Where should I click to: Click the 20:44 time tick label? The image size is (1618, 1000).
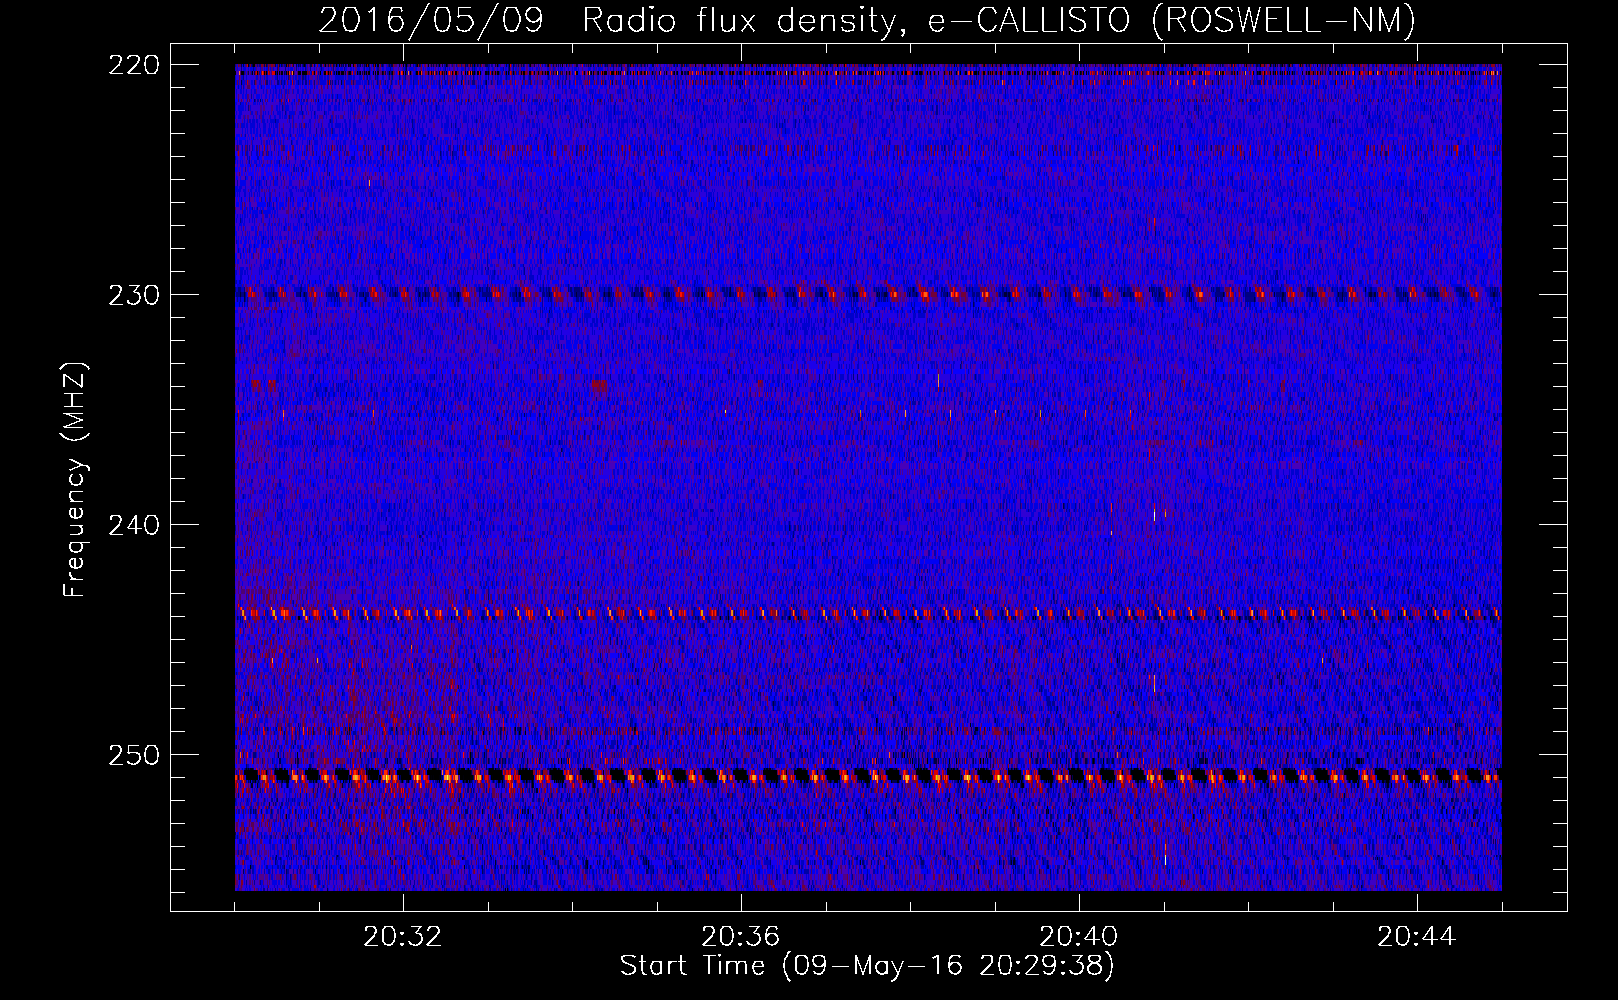1417,937
